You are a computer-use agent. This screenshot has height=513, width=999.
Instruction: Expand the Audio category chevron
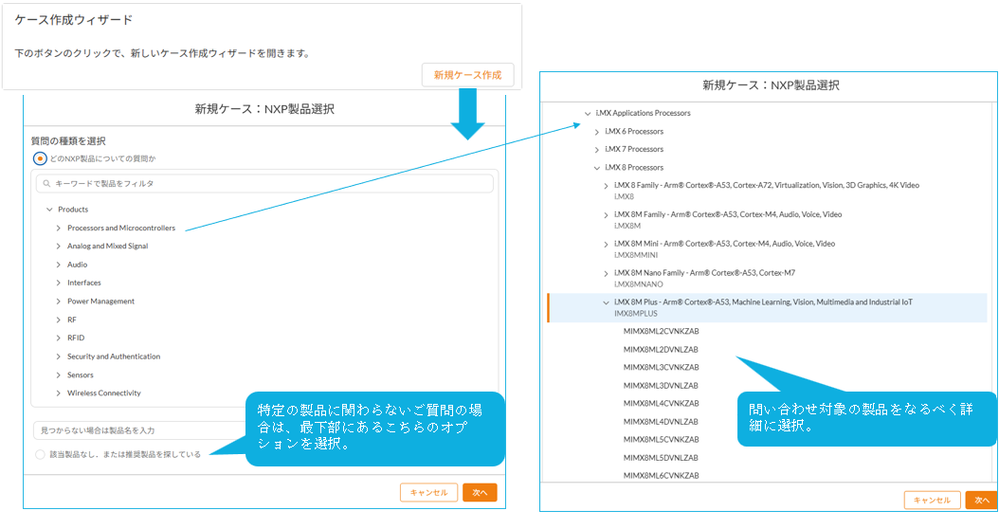[58, 264]
